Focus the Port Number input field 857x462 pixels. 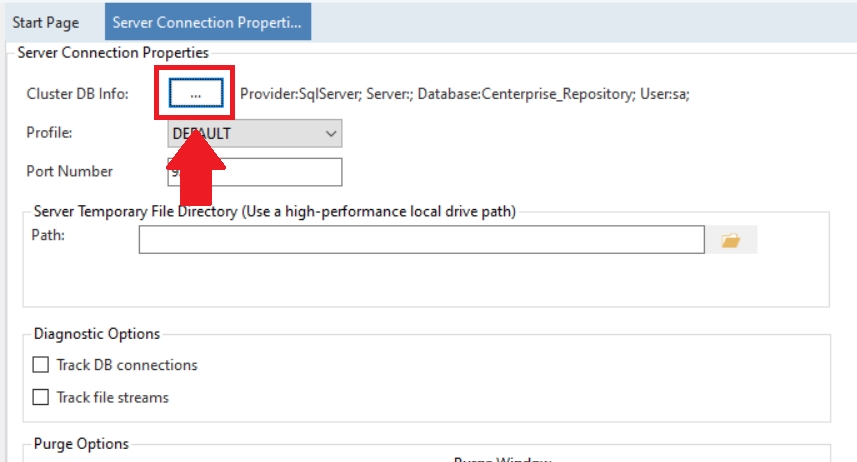[x=255, y=172]
